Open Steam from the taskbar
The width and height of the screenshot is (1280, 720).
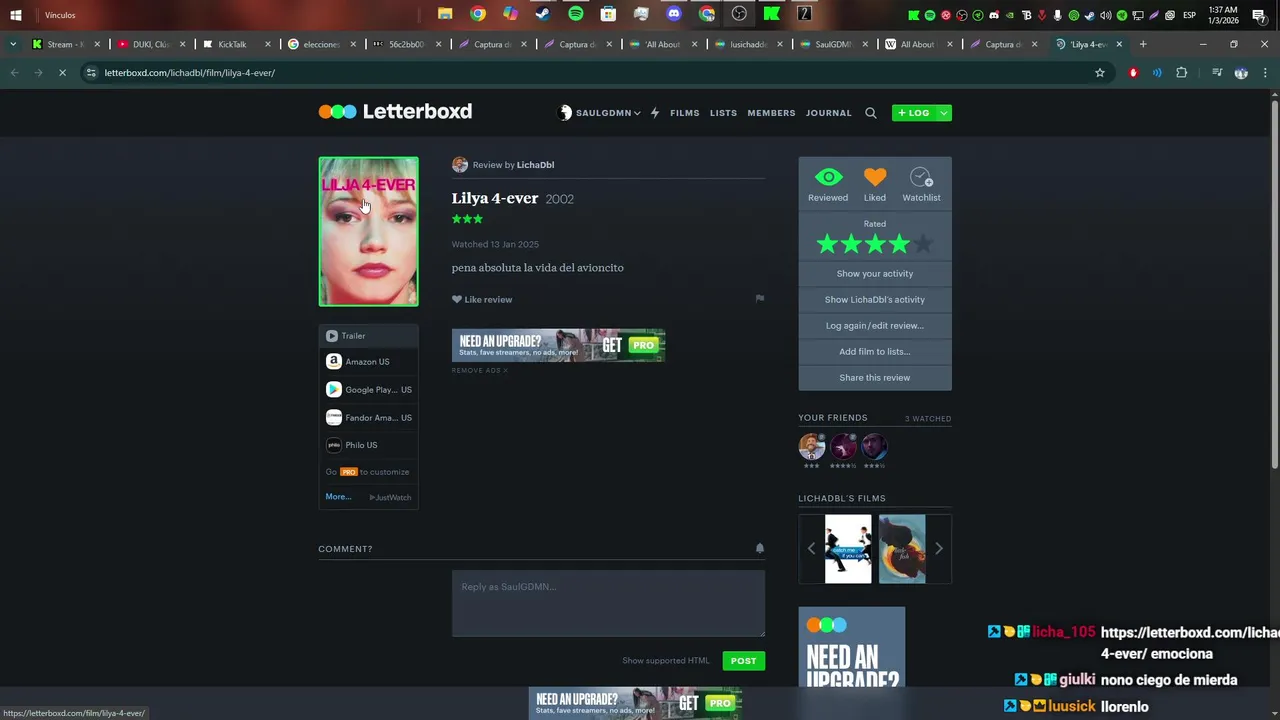pyautogui.click(x=543, y=14)
